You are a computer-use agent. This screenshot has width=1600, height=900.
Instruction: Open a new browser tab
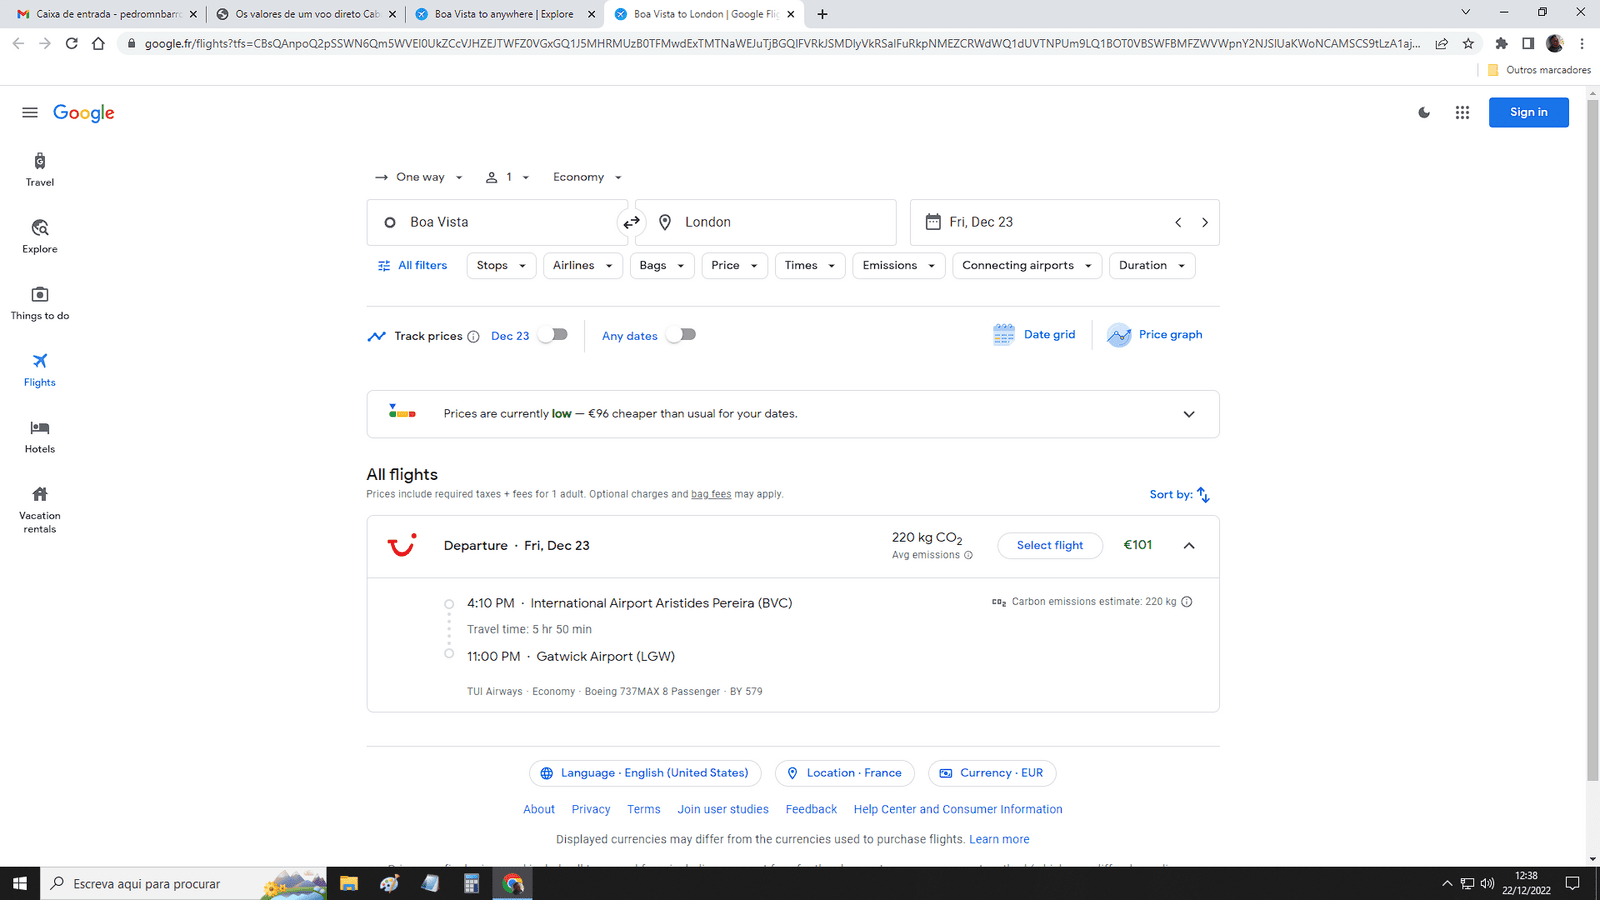[x=822, y=14]
